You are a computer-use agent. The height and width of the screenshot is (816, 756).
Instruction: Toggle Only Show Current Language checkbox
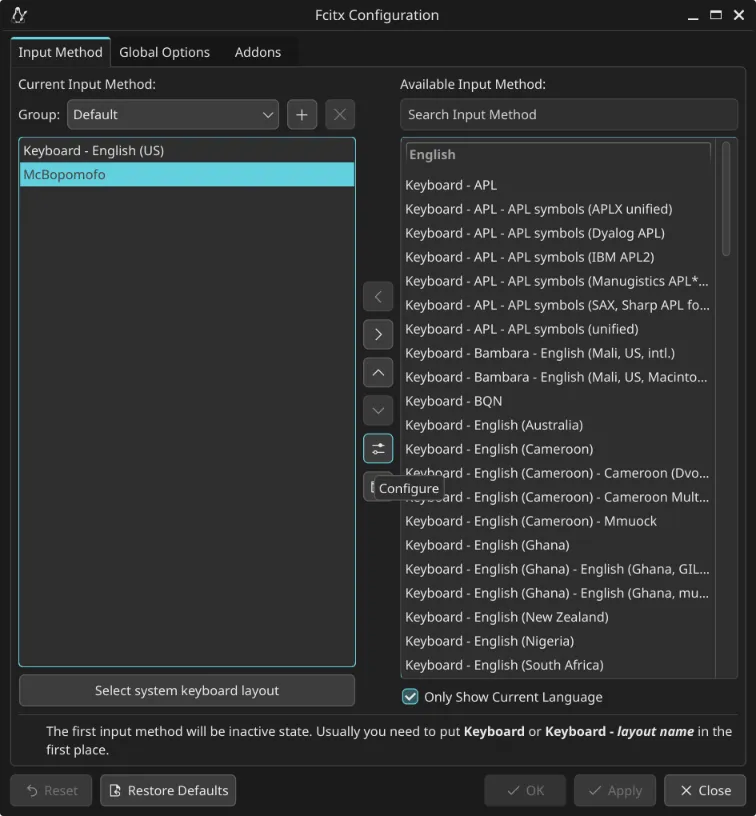tap(410, 697)
